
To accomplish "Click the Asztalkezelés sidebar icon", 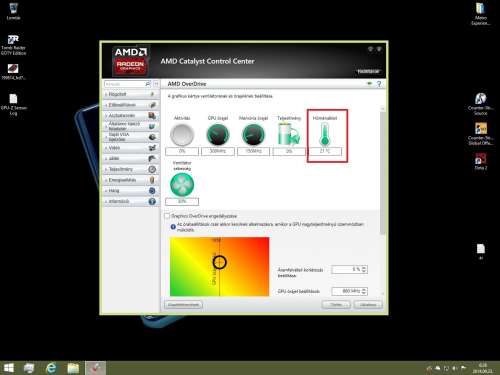I will click(152, 116).
